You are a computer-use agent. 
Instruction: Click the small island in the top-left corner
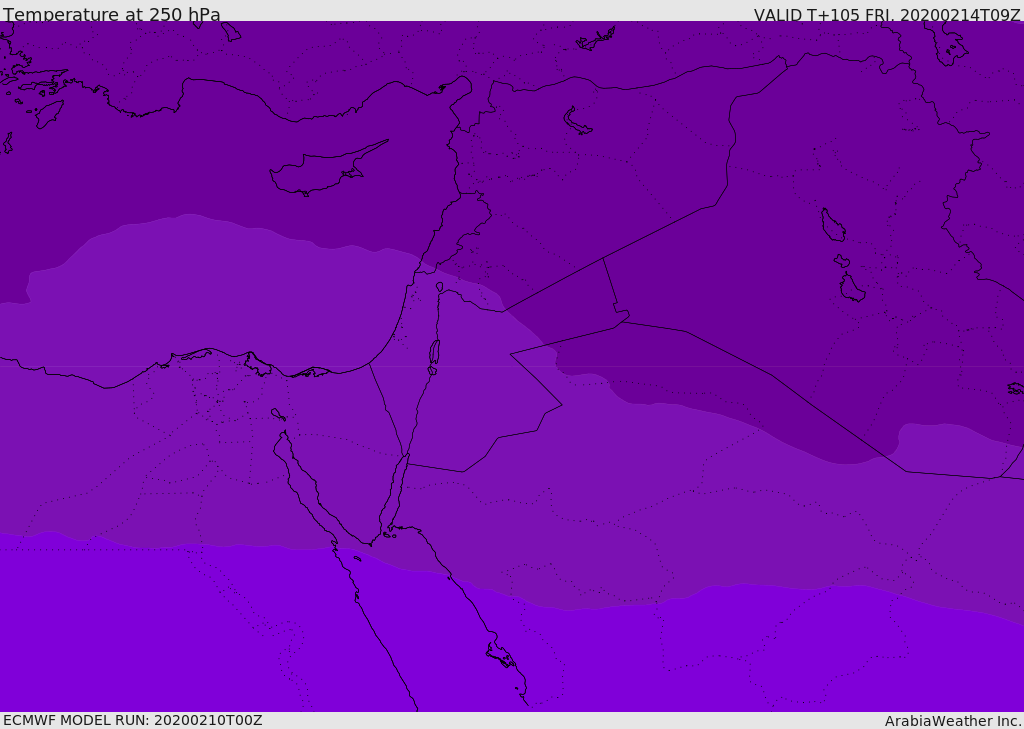(x=48, y=113)
